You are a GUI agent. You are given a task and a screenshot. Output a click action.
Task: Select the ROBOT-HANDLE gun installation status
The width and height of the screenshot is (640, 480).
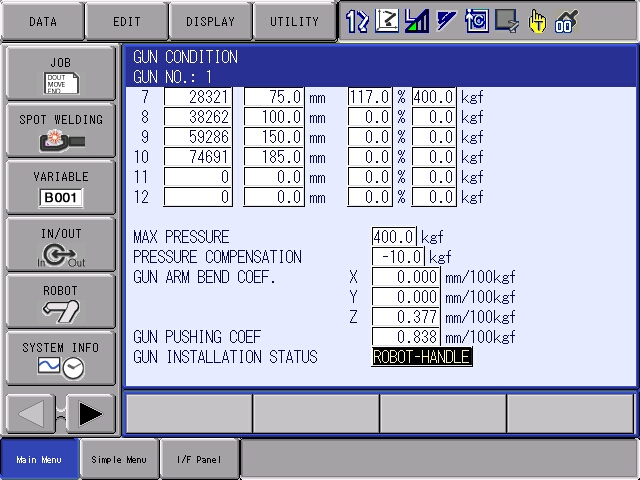(421, 357)
